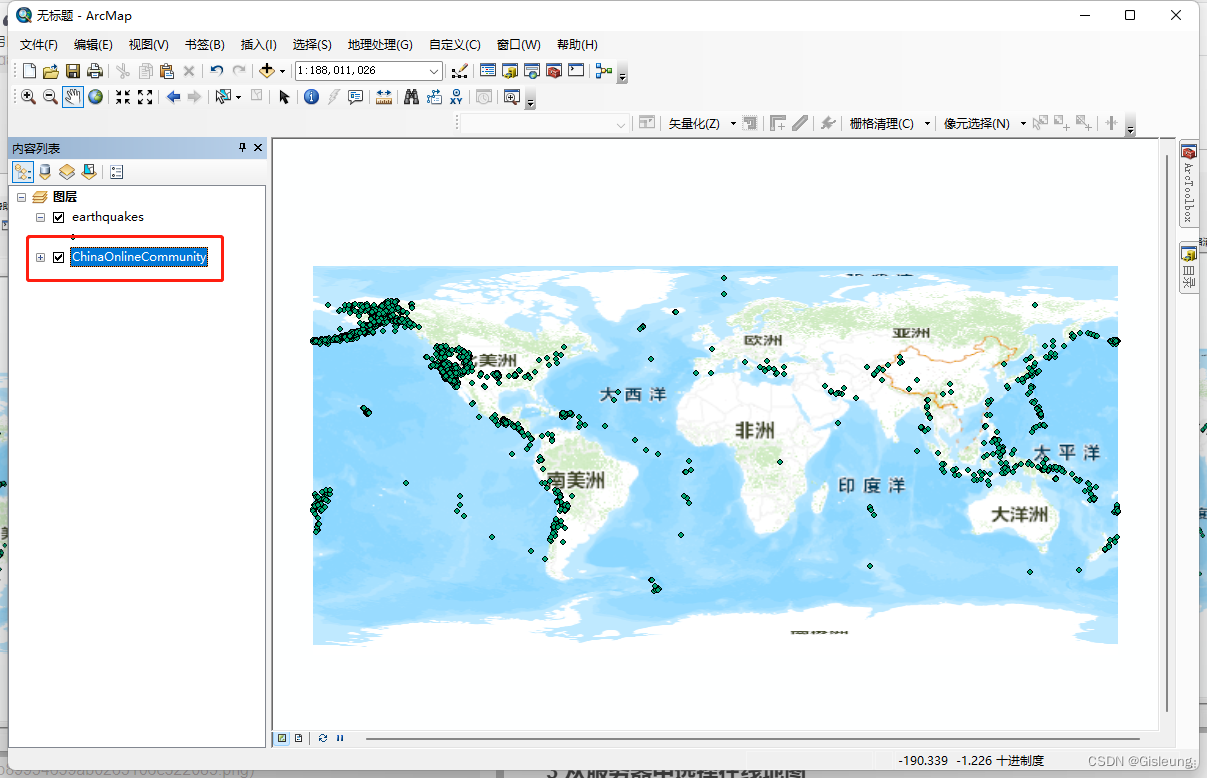1207x778 pixels.
Task: Pin the 内容列表 panel
Action: 242,147
